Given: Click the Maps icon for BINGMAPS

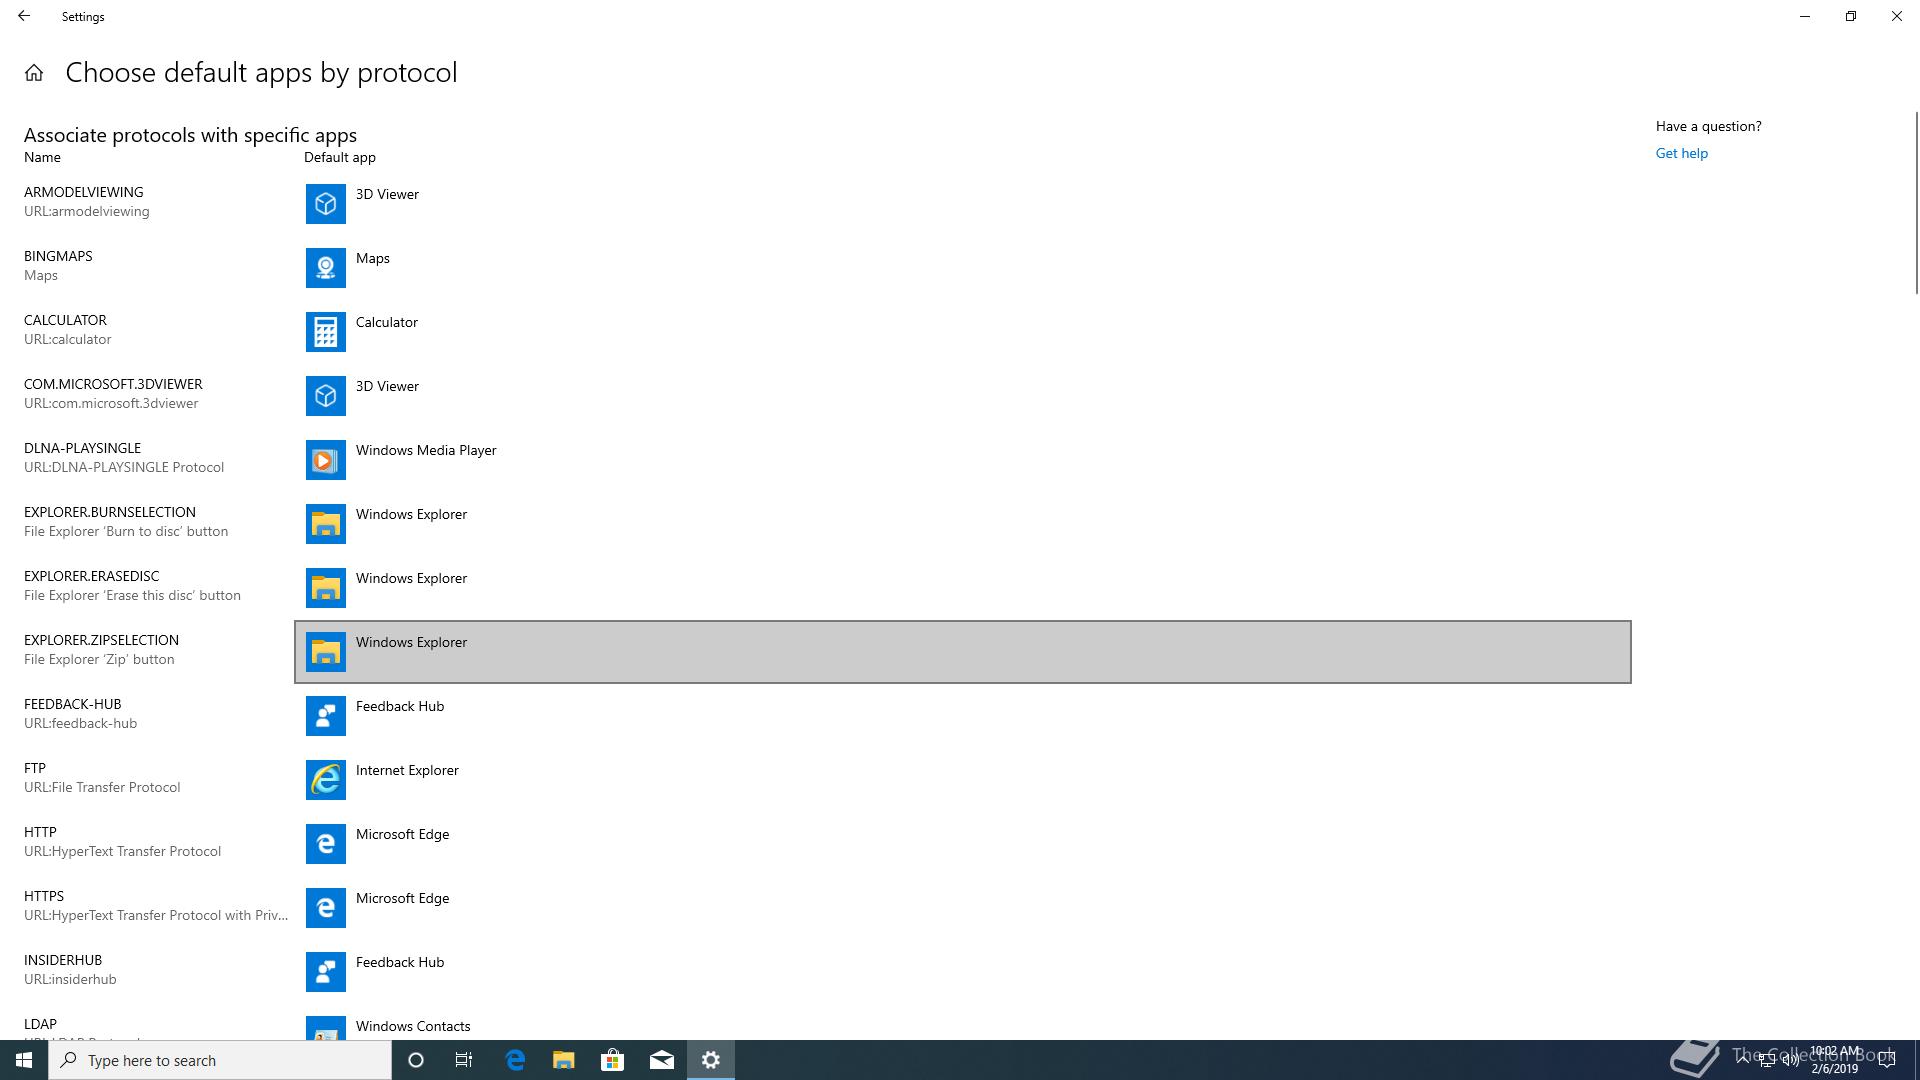Looking at the screenshot, I should [x=325, y=268].
